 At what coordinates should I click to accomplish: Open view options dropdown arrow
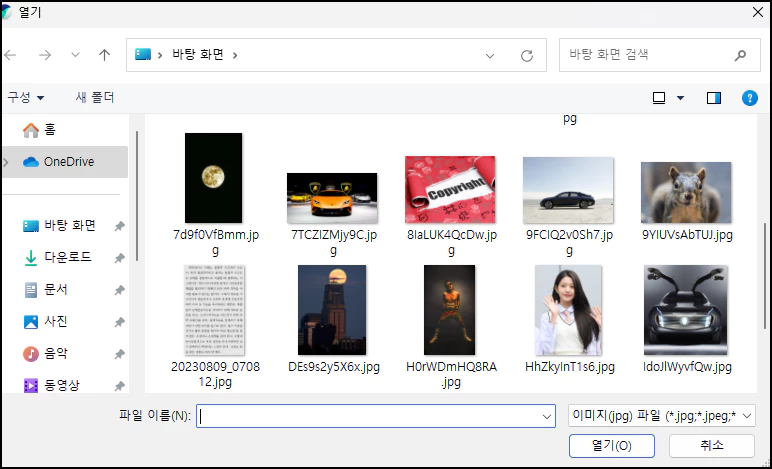pyautogui.click(x=680, y=98)
